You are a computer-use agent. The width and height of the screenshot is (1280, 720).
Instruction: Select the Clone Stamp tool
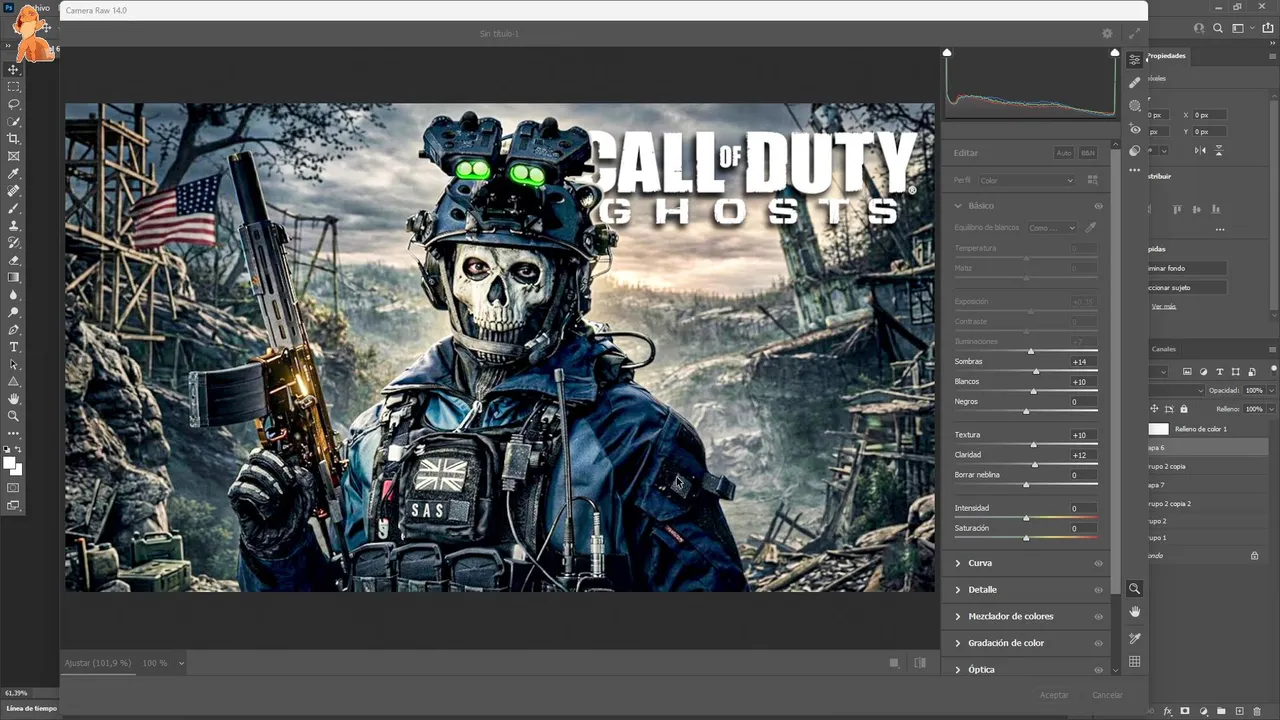click(14, 225)
